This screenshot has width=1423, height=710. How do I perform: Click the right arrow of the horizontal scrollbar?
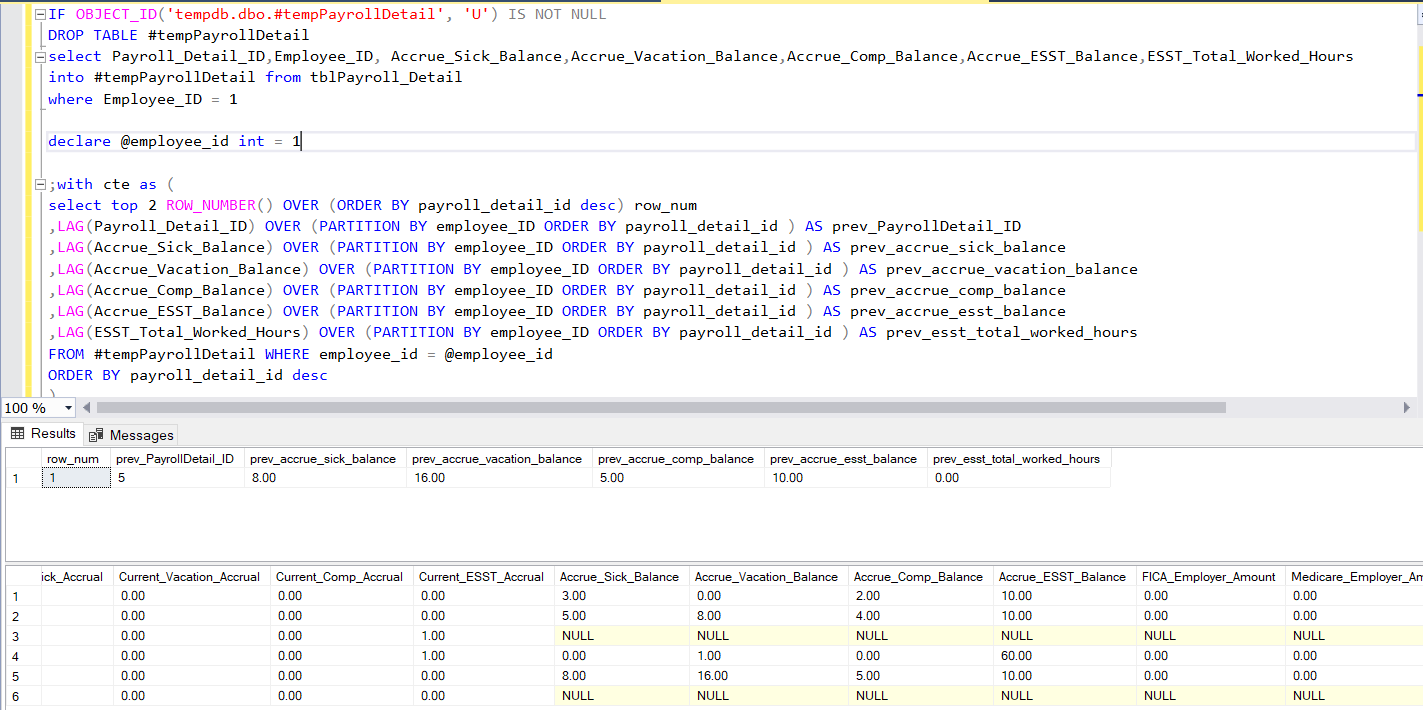pyautogui.click(x=1408, y=408)
